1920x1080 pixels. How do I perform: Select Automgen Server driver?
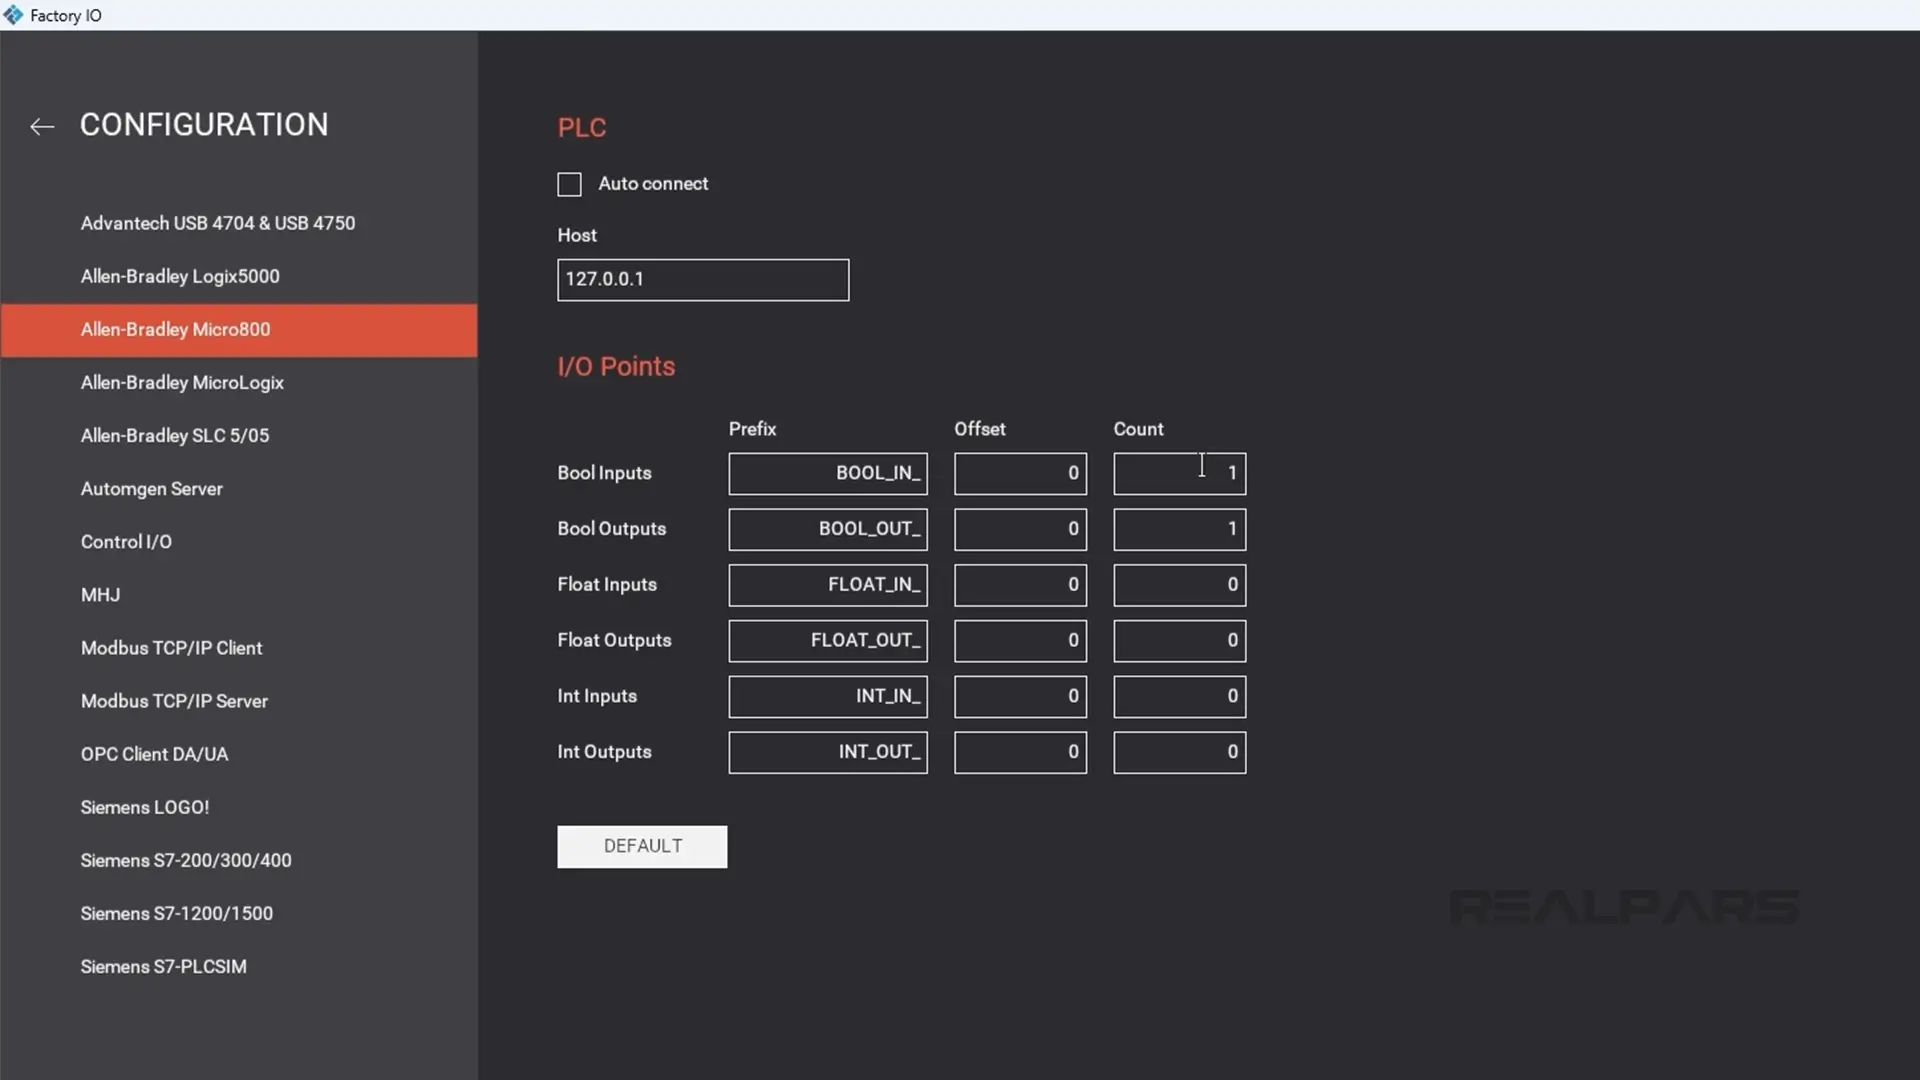click(x=238, y=489)
